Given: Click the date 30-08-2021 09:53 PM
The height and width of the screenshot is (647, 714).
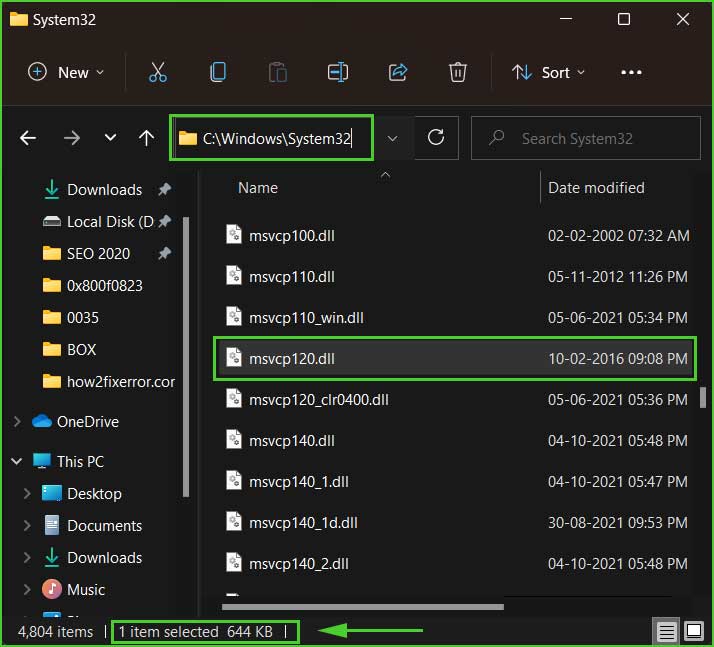Looking at the screenshot, I should (617, 523).
